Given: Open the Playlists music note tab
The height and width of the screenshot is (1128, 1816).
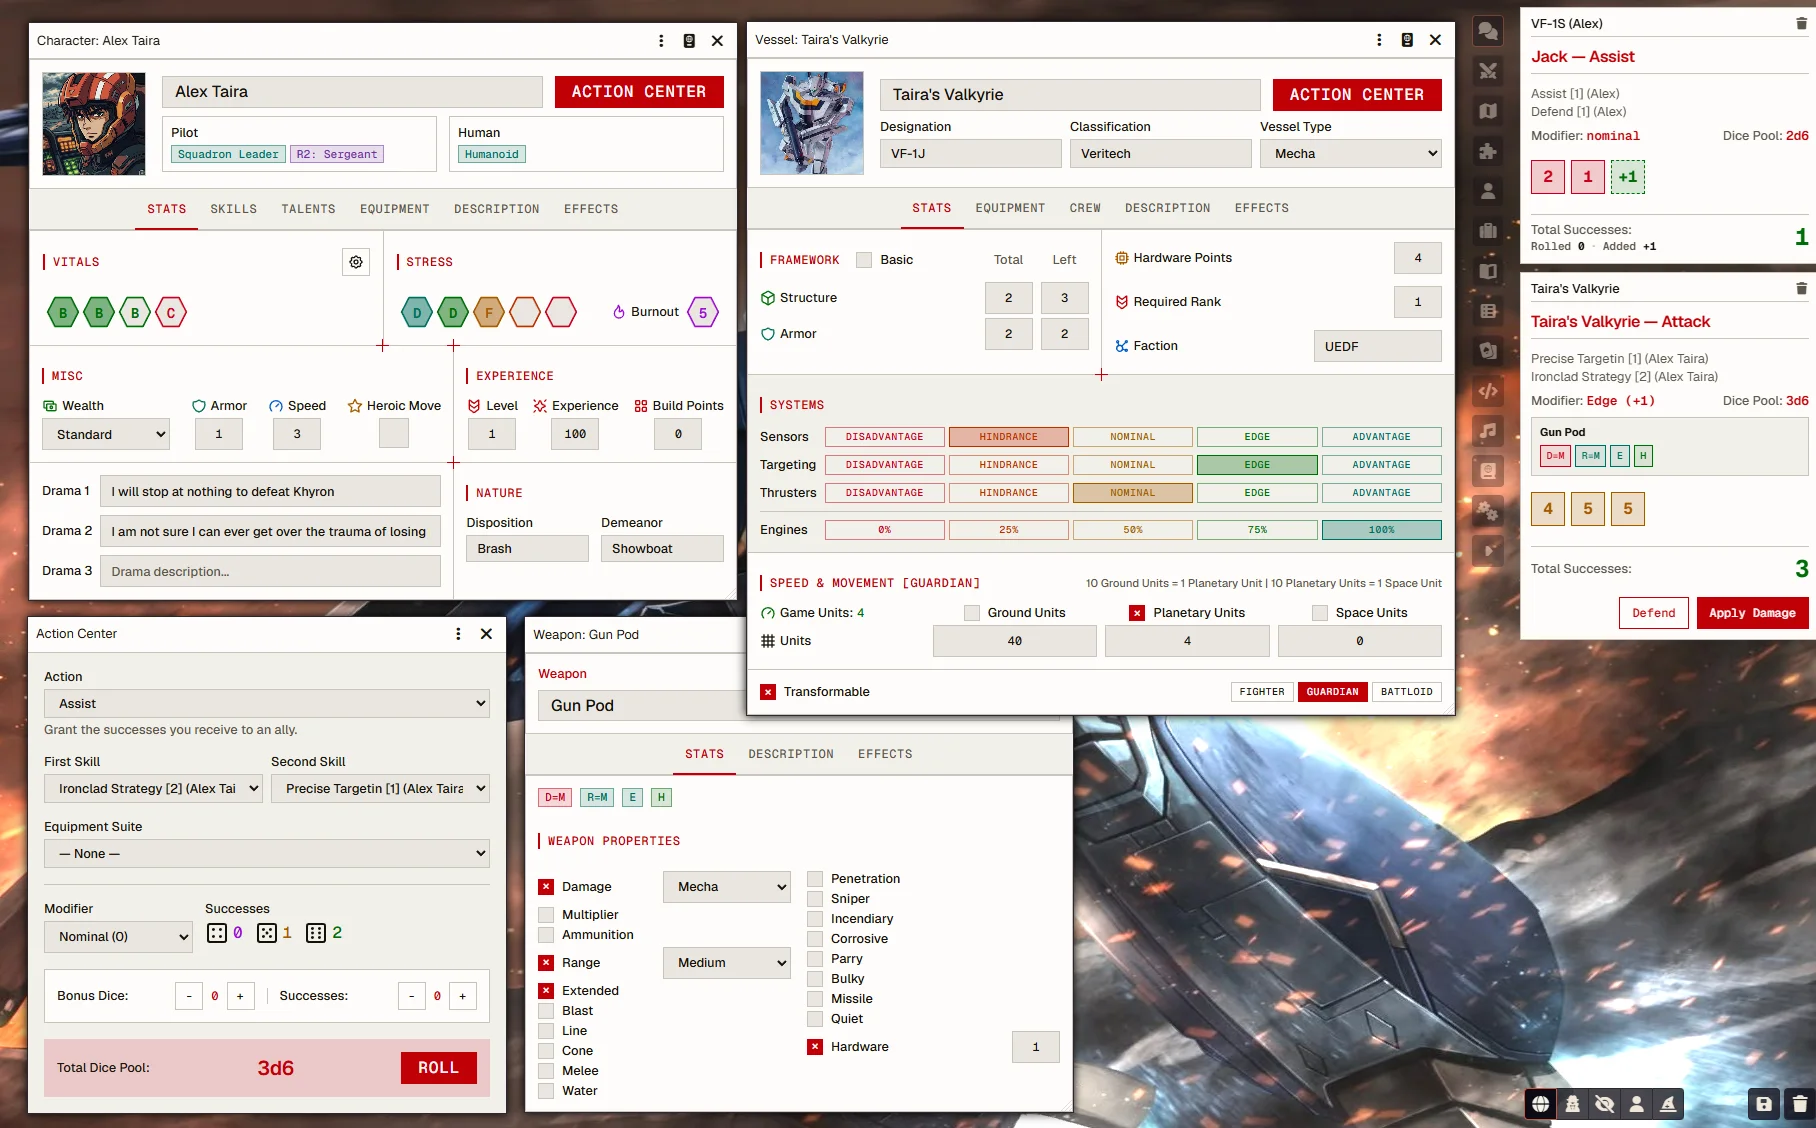Looking at the screenshot, I should coord(1488,431).
